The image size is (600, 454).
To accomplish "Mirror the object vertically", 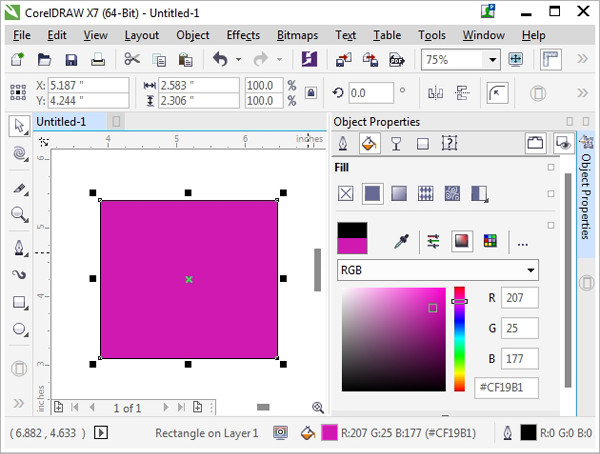I will point(462,93).
